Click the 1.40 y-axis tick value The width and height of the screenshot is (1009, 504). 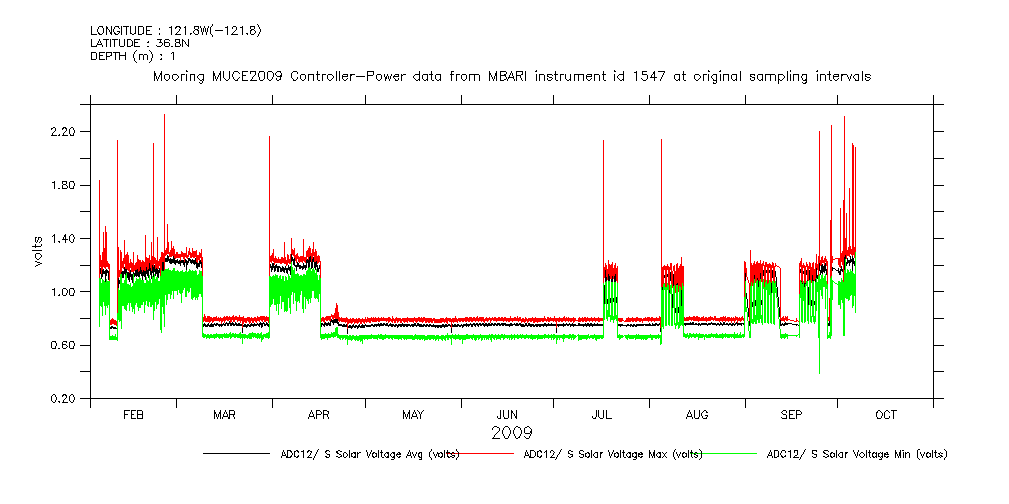pos(65,239)
